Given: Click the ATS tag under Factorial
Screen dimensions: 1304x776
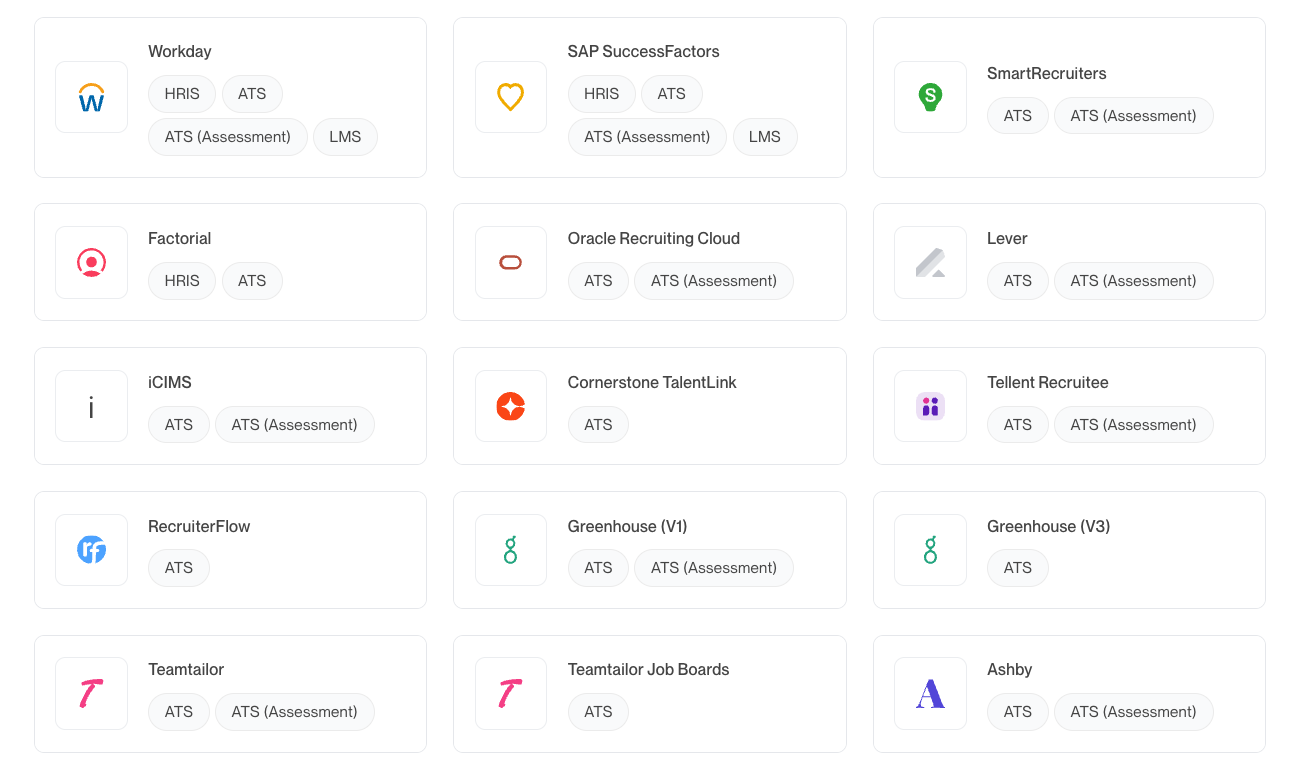Looking at the screenshot, I should tap(252, 281).
